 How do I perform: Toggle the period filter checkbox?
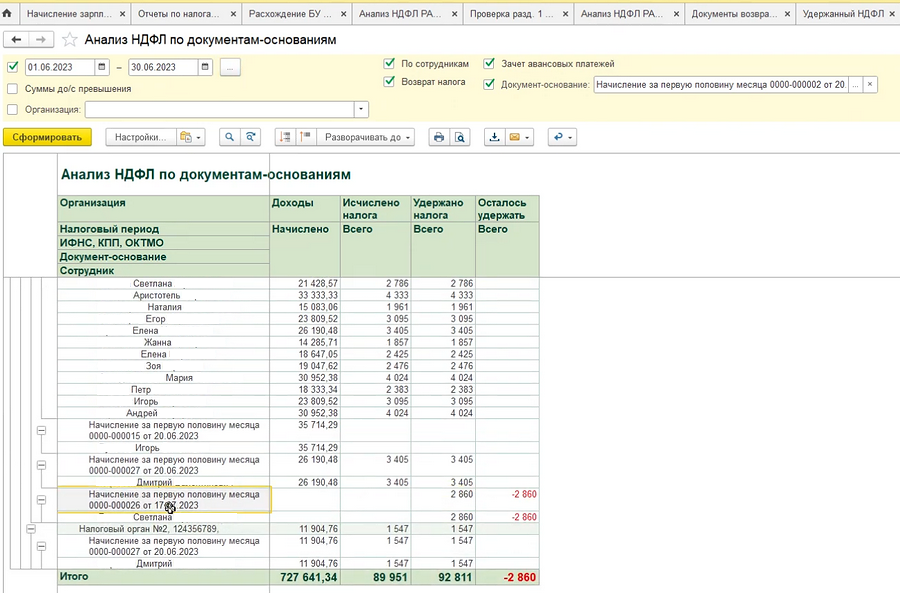[x=13, y=67]
